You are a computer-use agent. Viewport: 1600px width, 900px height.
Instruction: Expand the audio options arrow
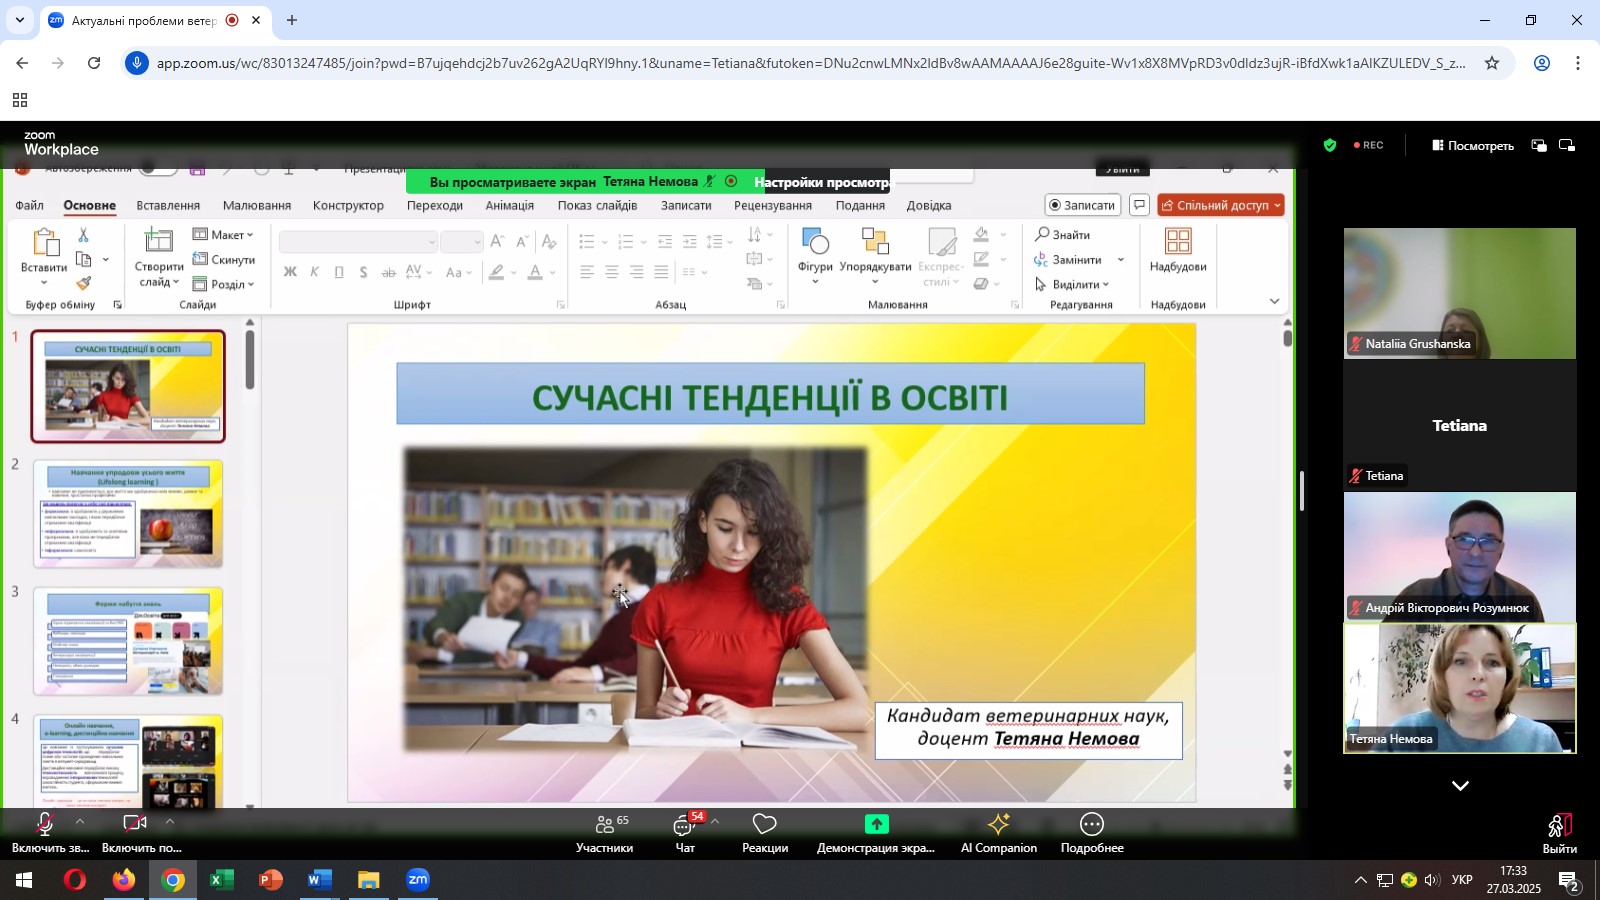pos(80,821)
